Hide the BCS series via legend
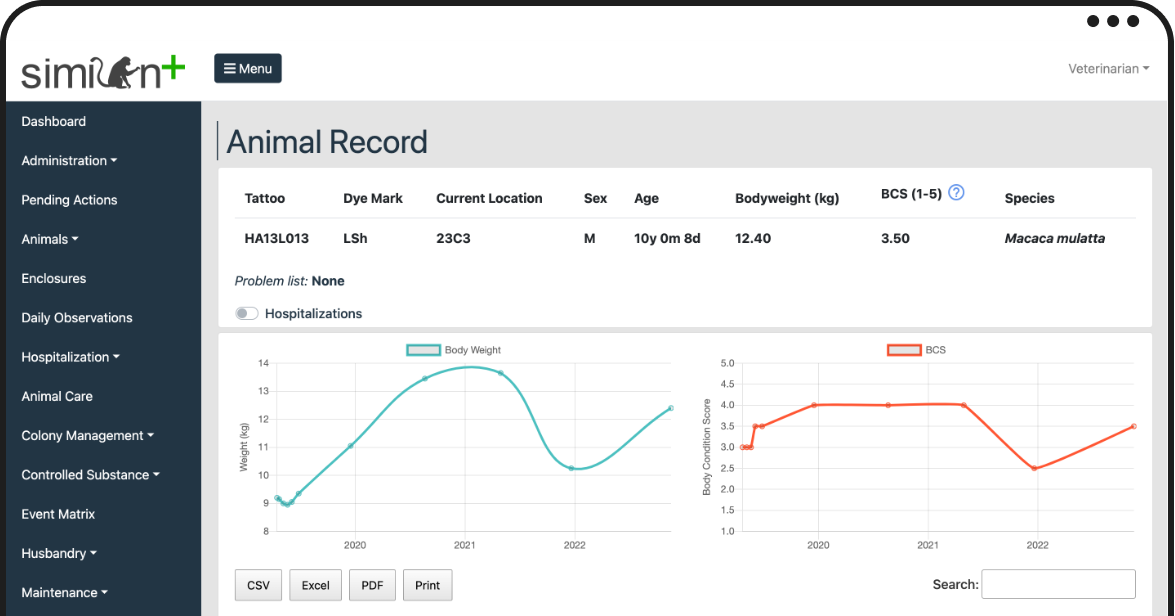Viewport: 1175px width, 616px height. pos(904,350)
